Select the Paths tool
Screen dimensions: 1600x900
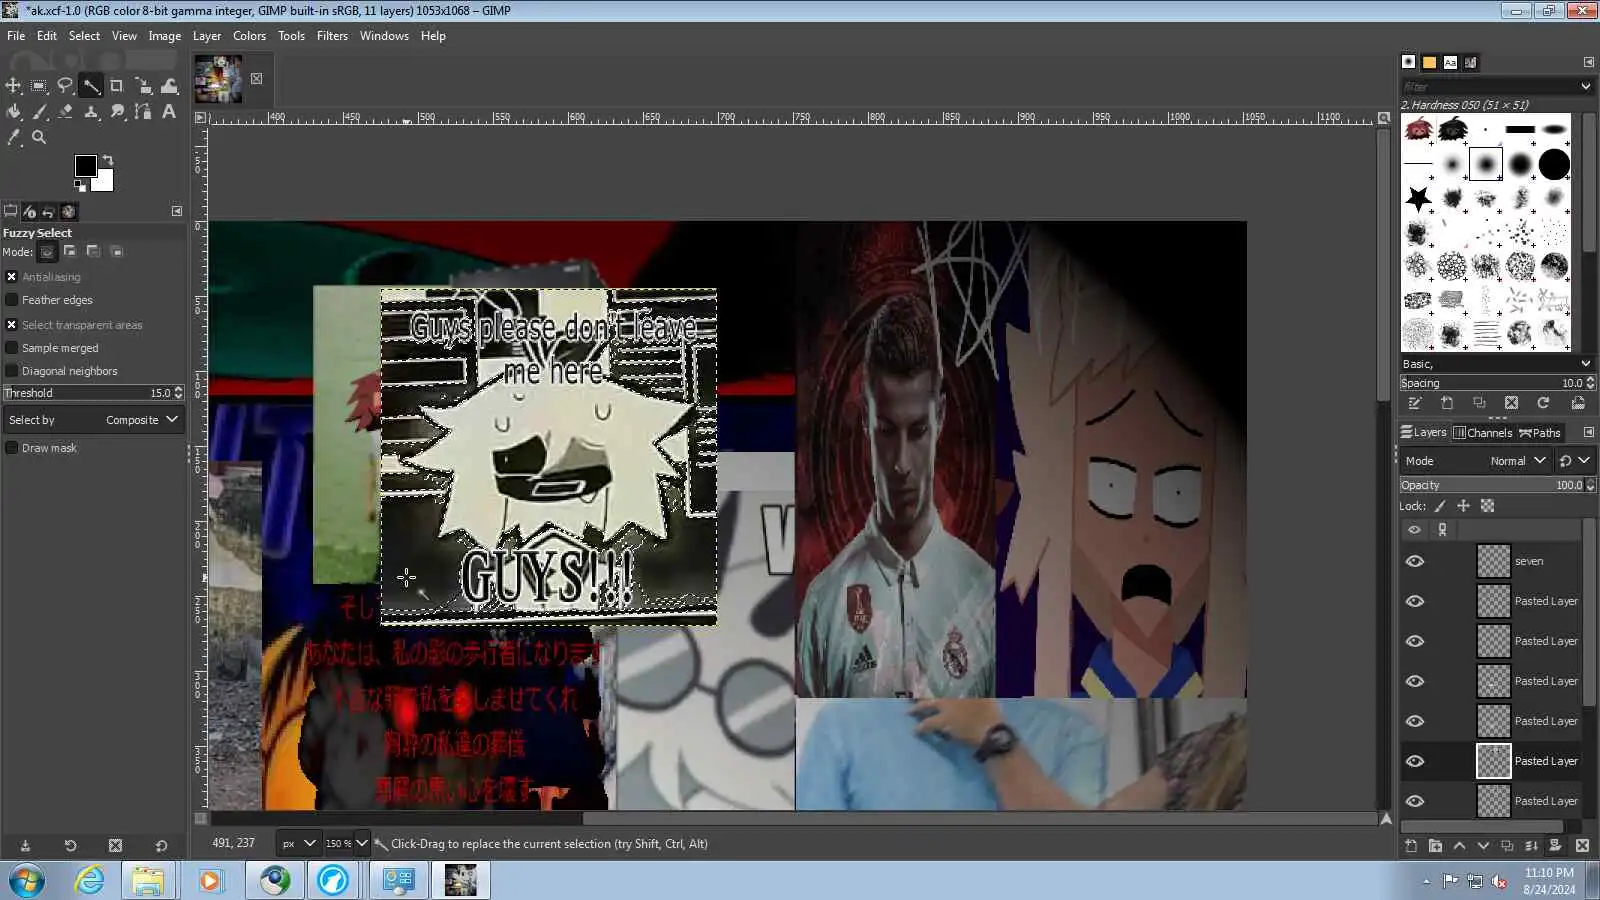(143, 112)
